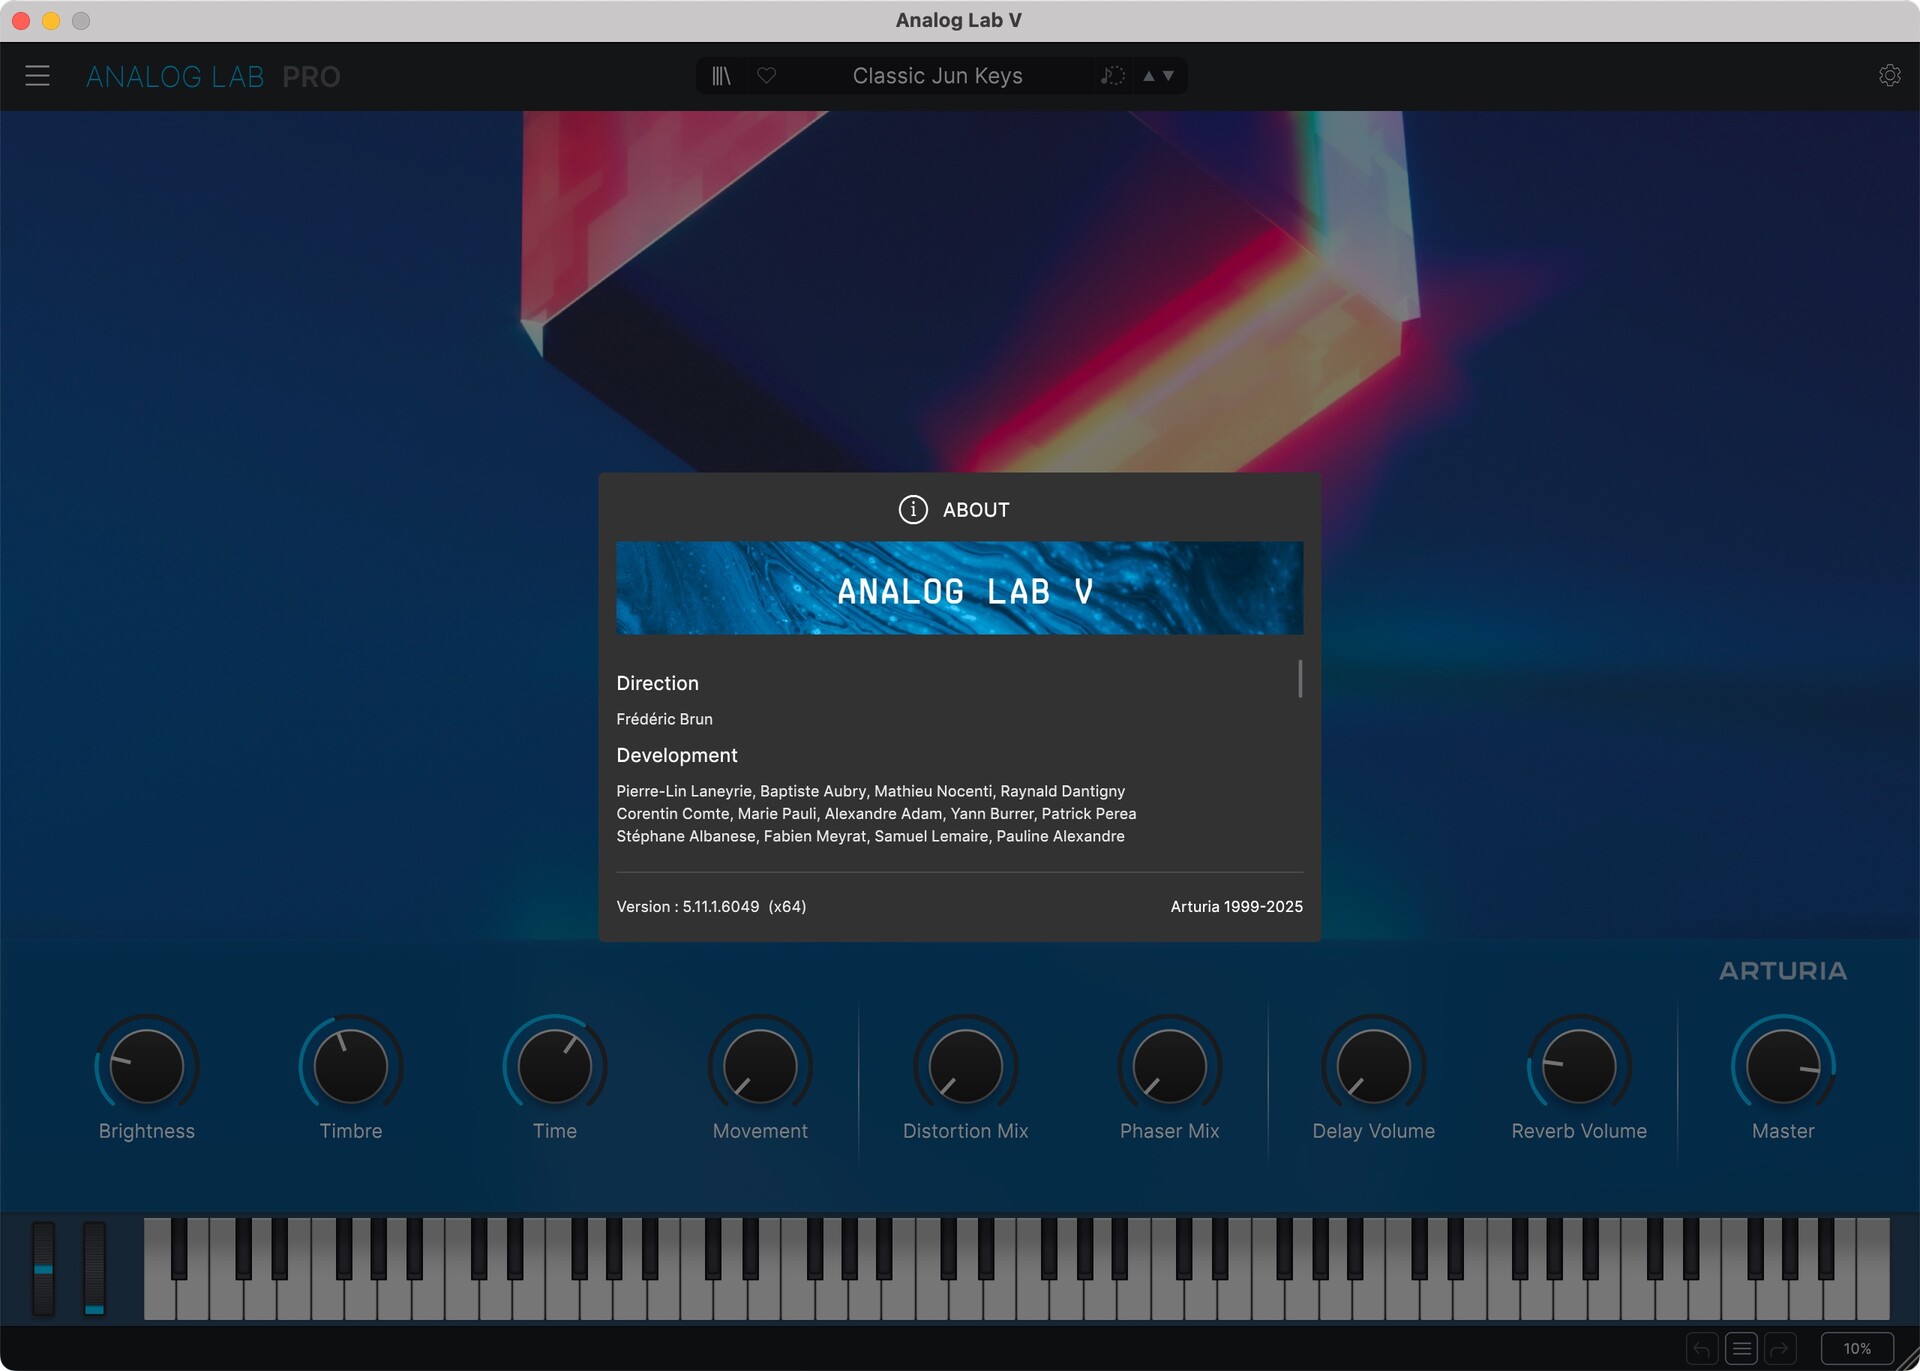The height and width of the screenshot is (1371, 1920).
Task: Click the Brightness label
Action: 147,1131
